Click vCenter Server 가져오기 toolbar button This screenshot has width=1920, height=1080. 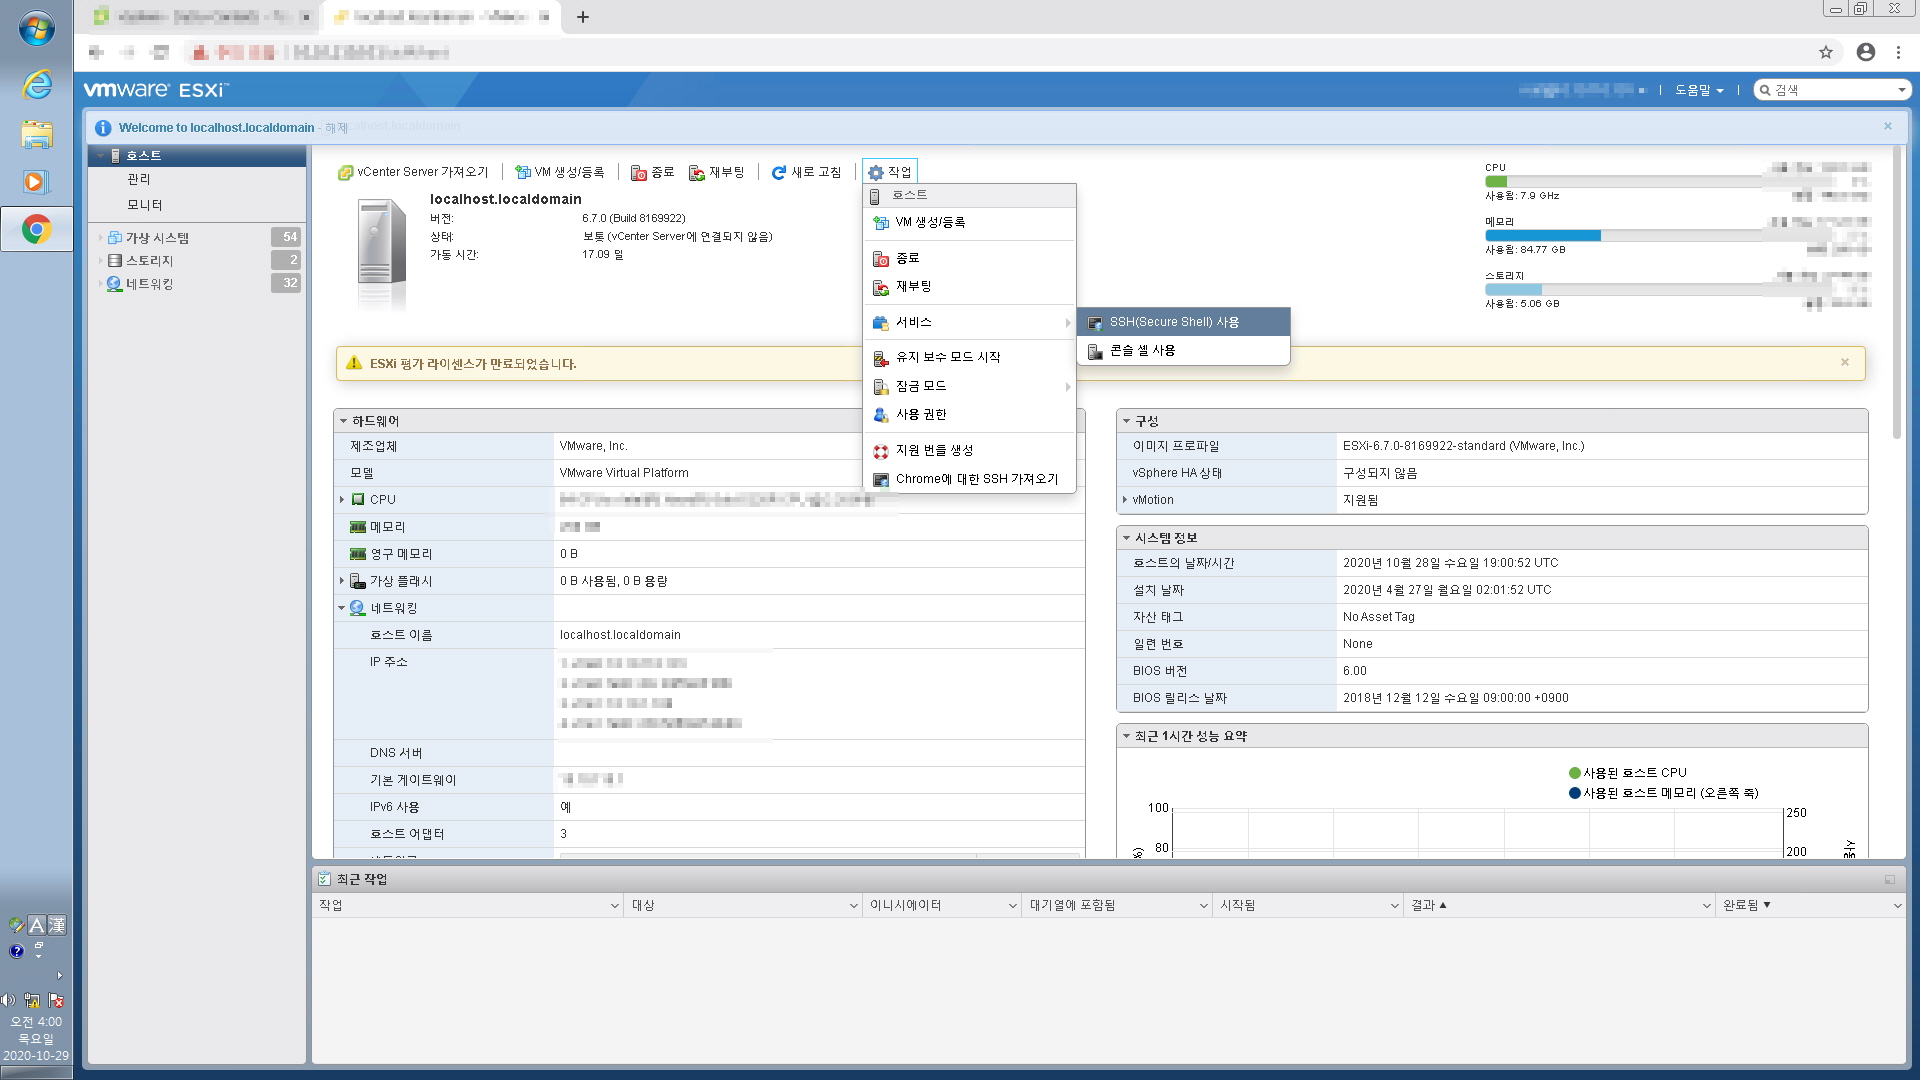[x=413, y=172]
